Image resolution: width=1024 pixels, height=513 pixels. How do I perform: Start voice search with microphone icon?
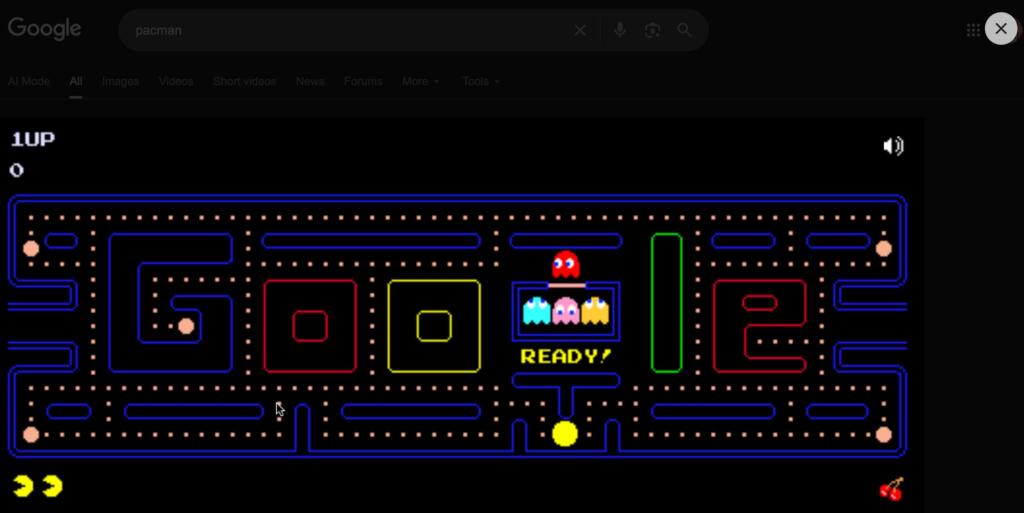point(620,30)
